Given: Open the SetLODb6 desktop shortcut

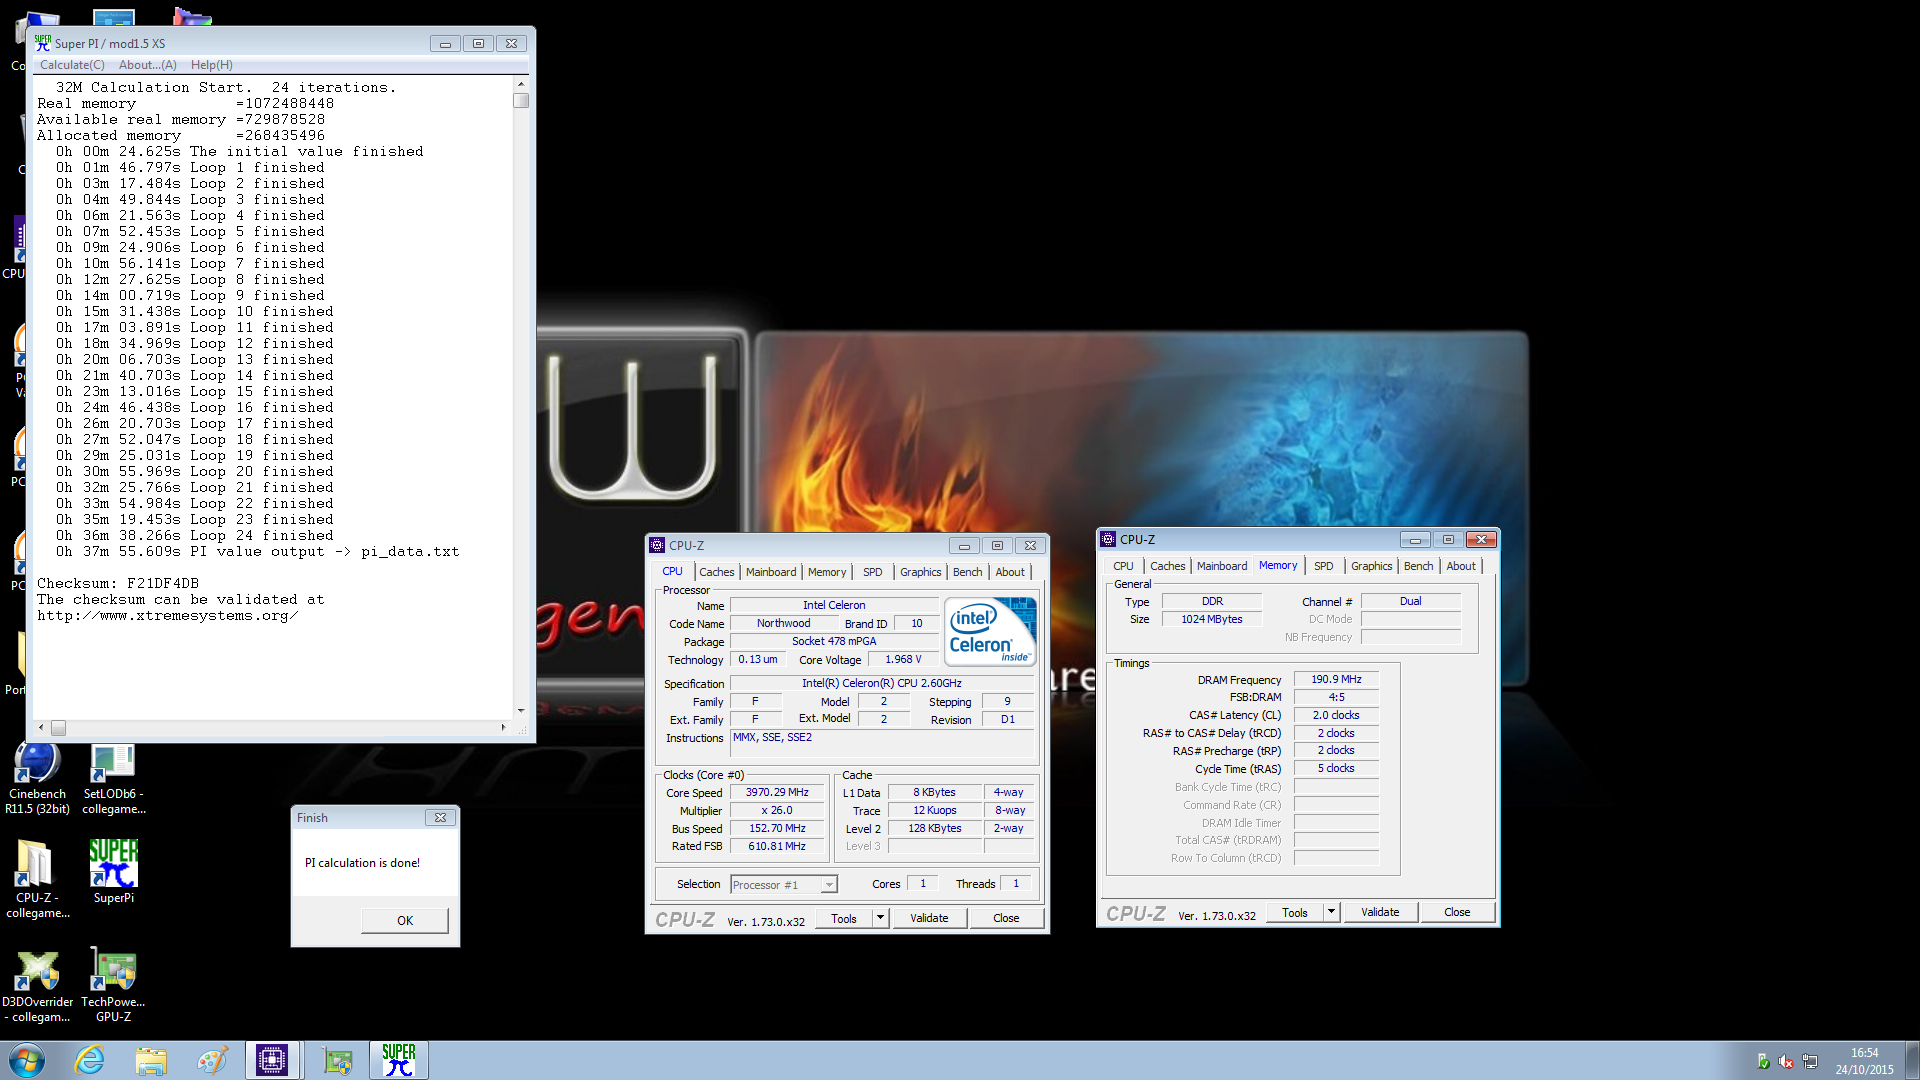Looking at the screenshot, I should click(113, 780).
